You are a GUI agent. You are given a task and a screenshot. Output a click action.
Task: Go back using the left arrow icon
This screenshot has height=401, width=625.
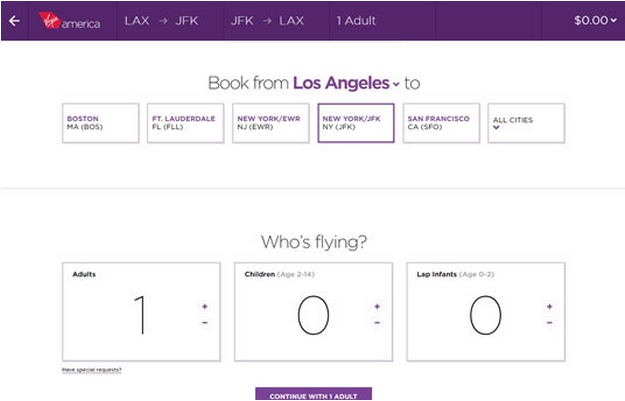[14, 21]
